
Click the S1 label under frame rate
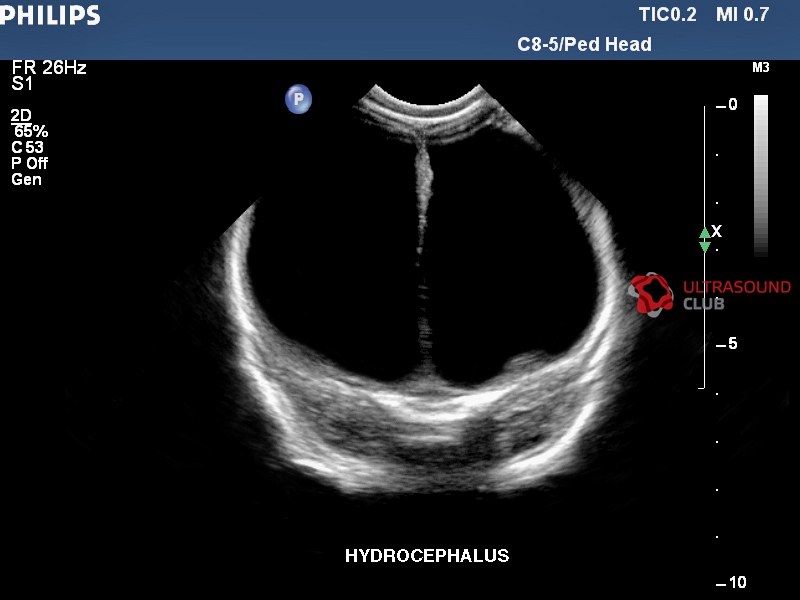coord(22,84)
